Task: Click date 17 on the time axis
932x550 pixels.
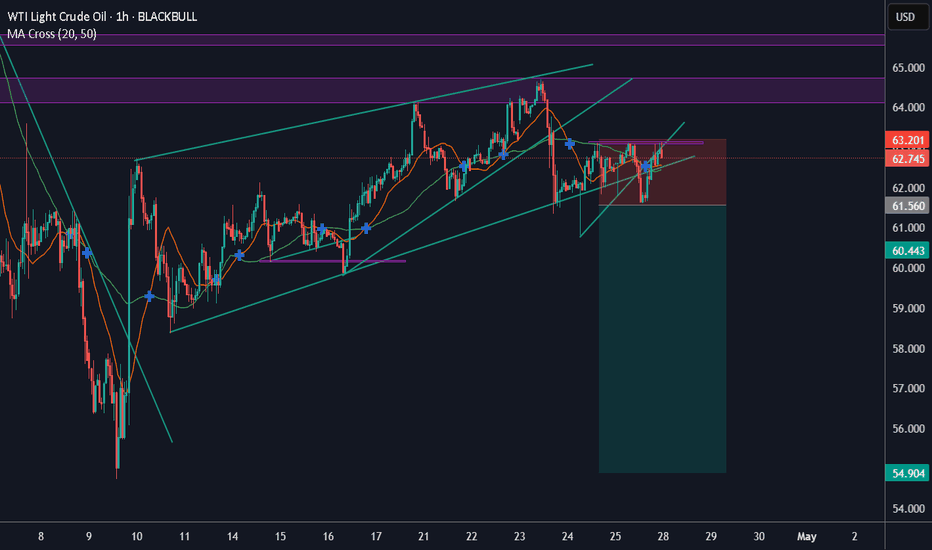Action: click(376, 536)
